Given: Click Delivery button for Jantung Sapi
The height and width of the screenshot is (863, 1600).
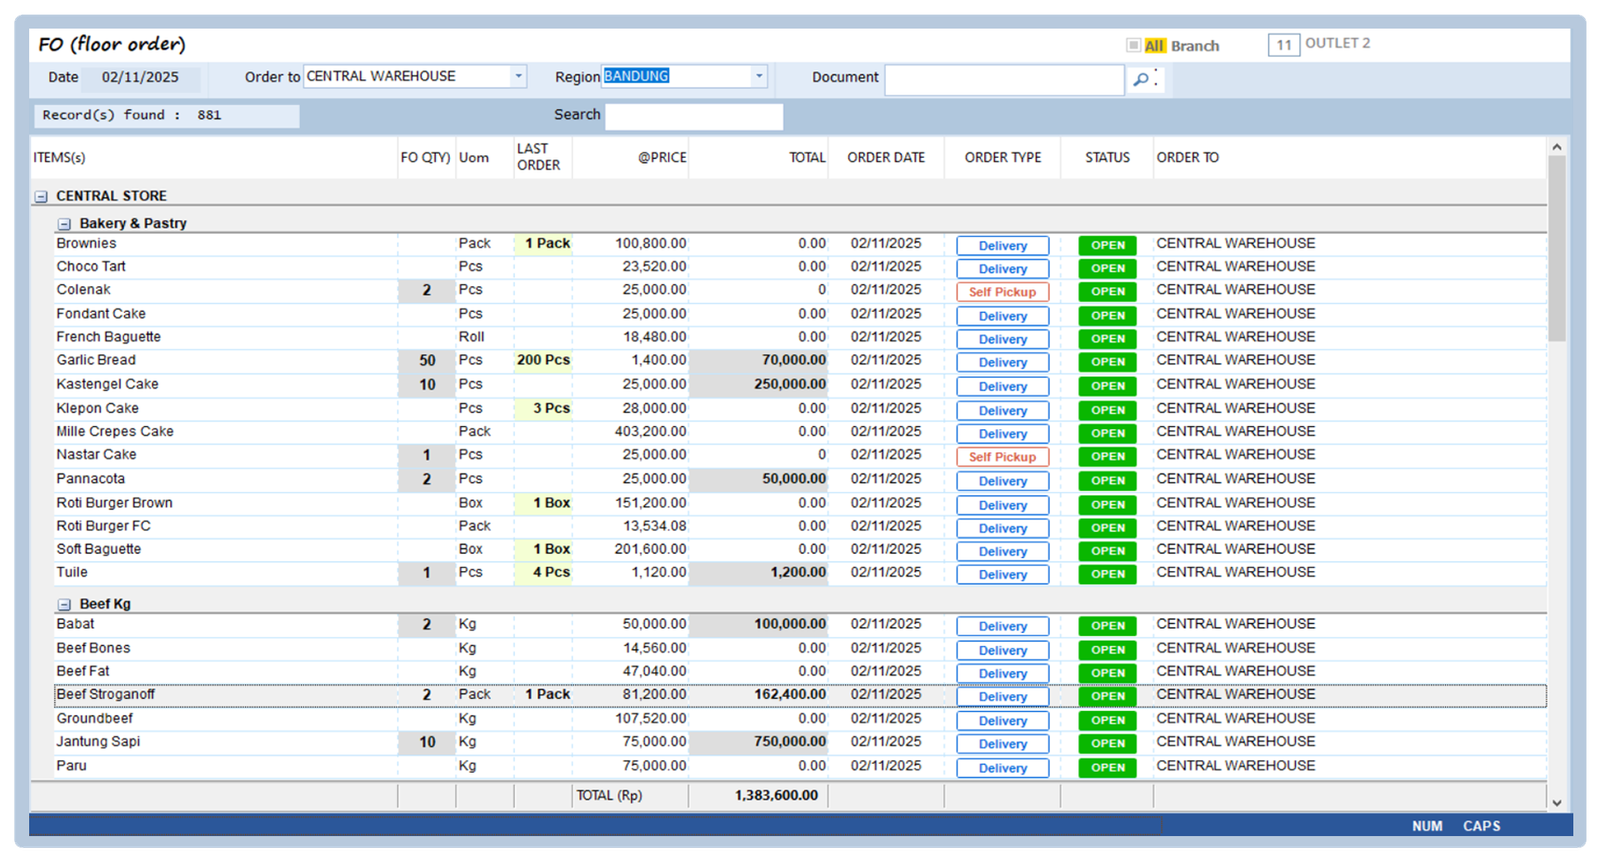Looking at the screenshot, I should click(x=1003, y=744).
